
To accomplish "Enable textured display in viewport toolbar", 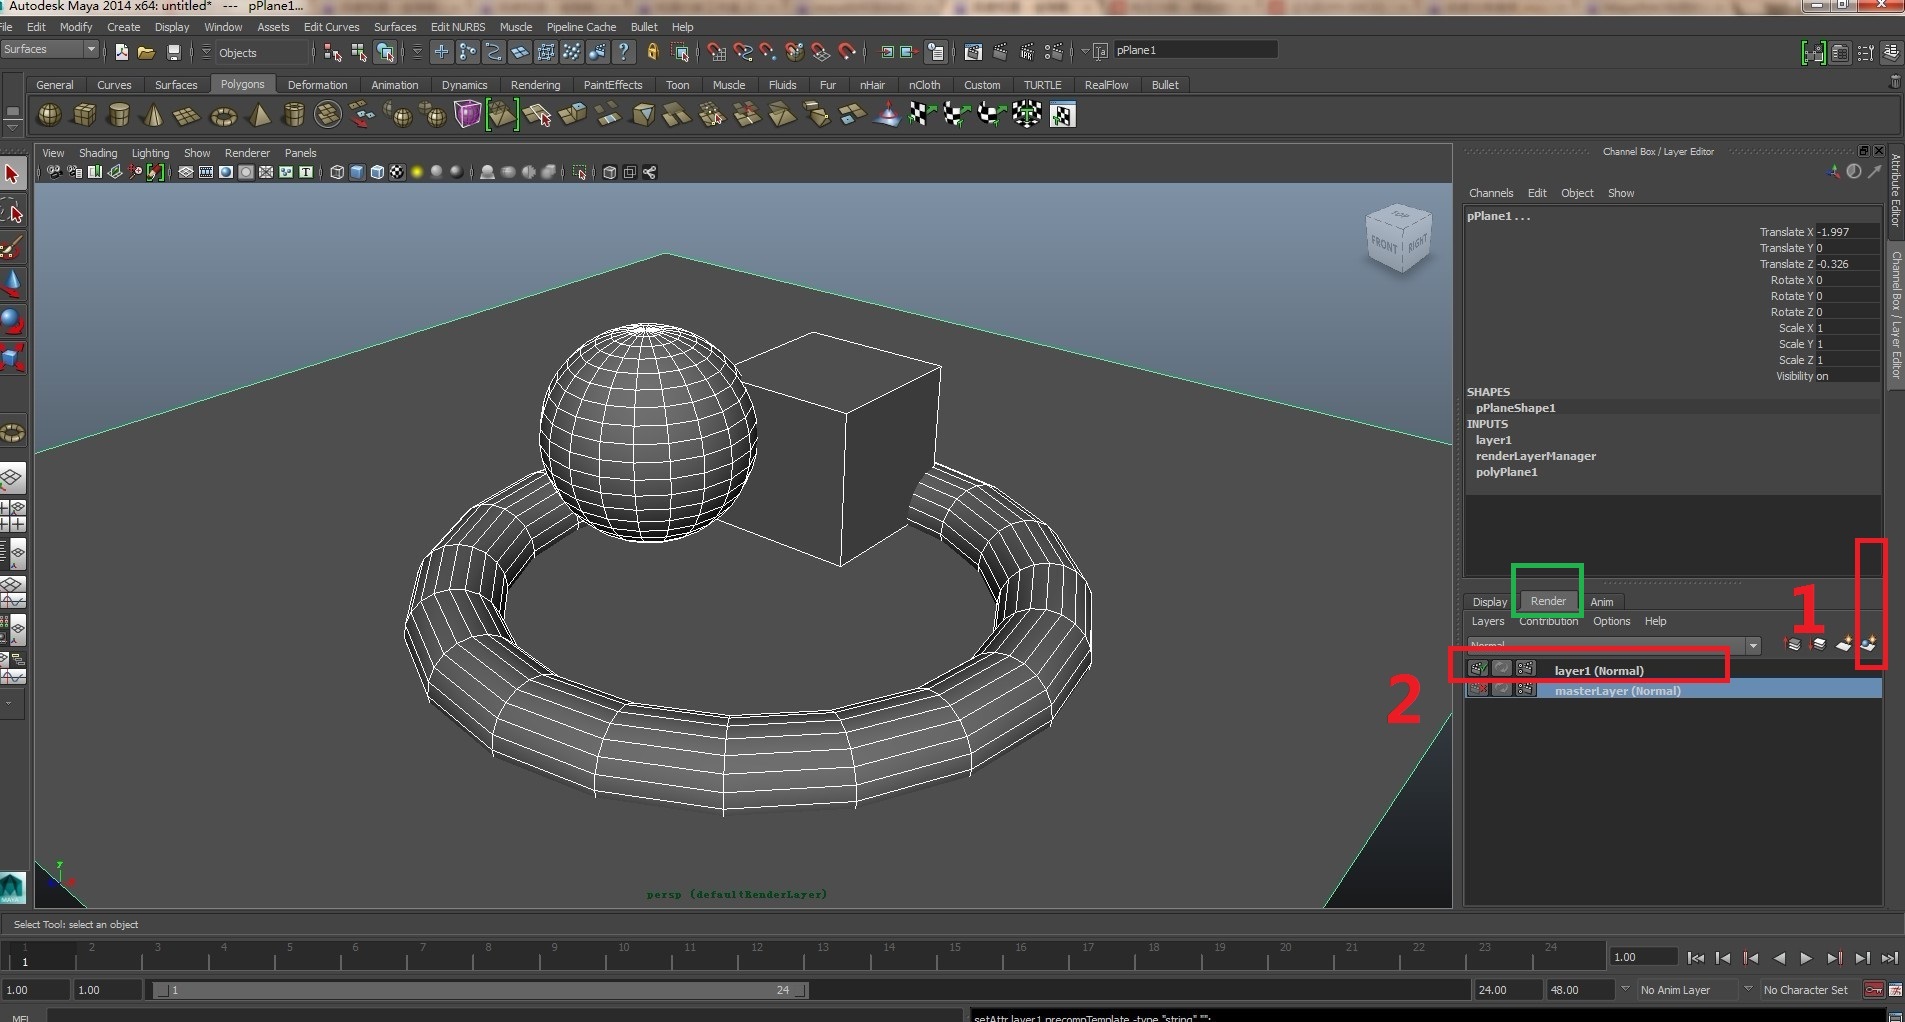I will pyautogui.click(x=397, y=172).
